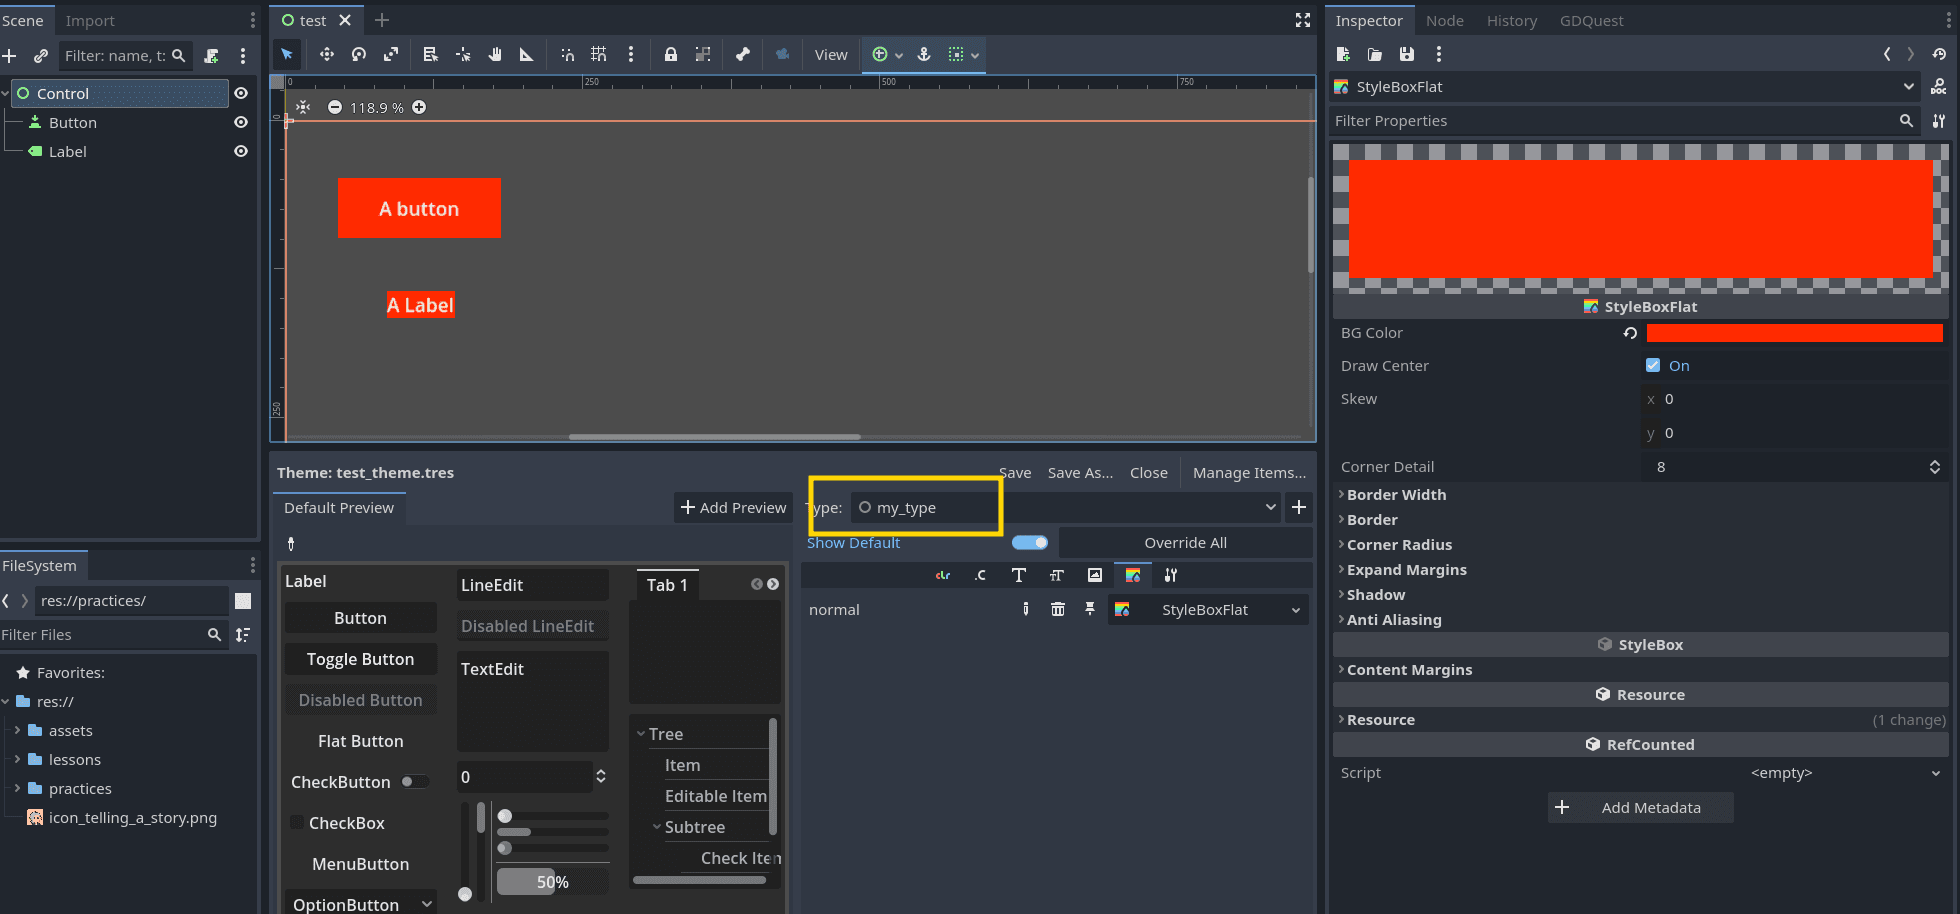This screenshot has height=914, width=1960.
Task: Attach script to selected node icon
Action: pyautogui.click(x=212, y=56)
